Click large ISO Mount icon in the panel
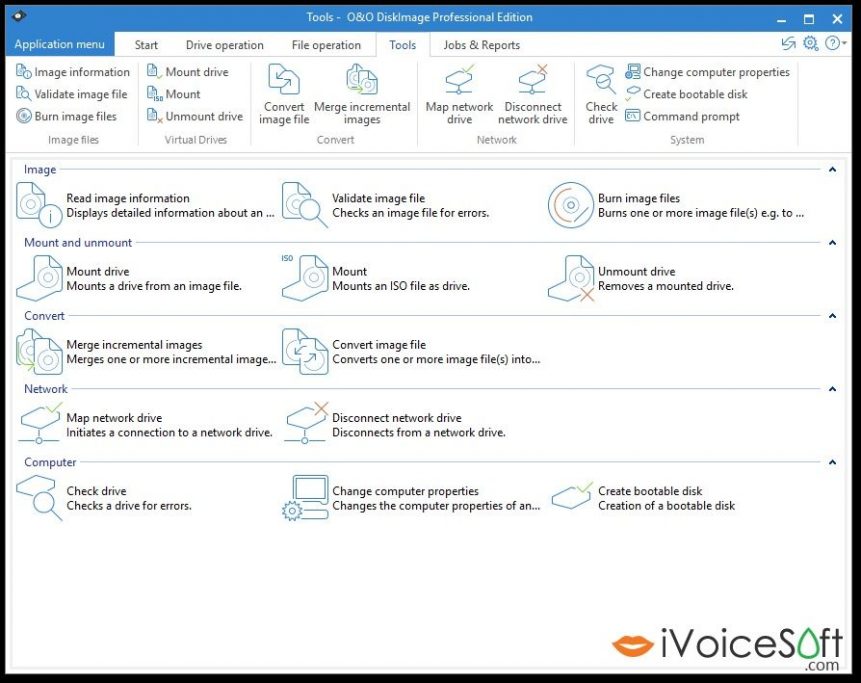The width and height of the screenshot is (861, 683). coord(305,278)
